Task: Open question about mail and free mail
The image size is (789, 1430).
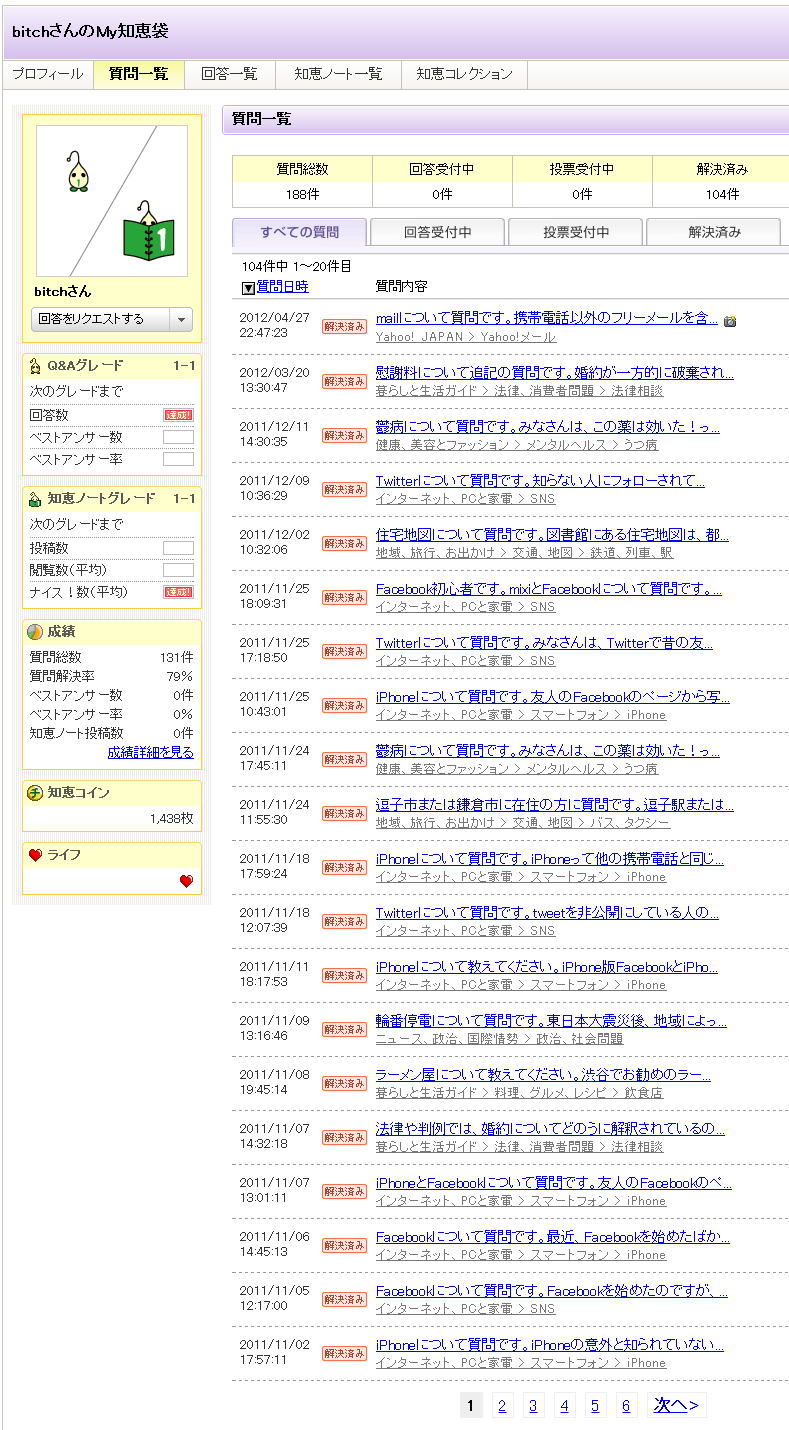Action: pyautogui.click(x=547, y=318)
